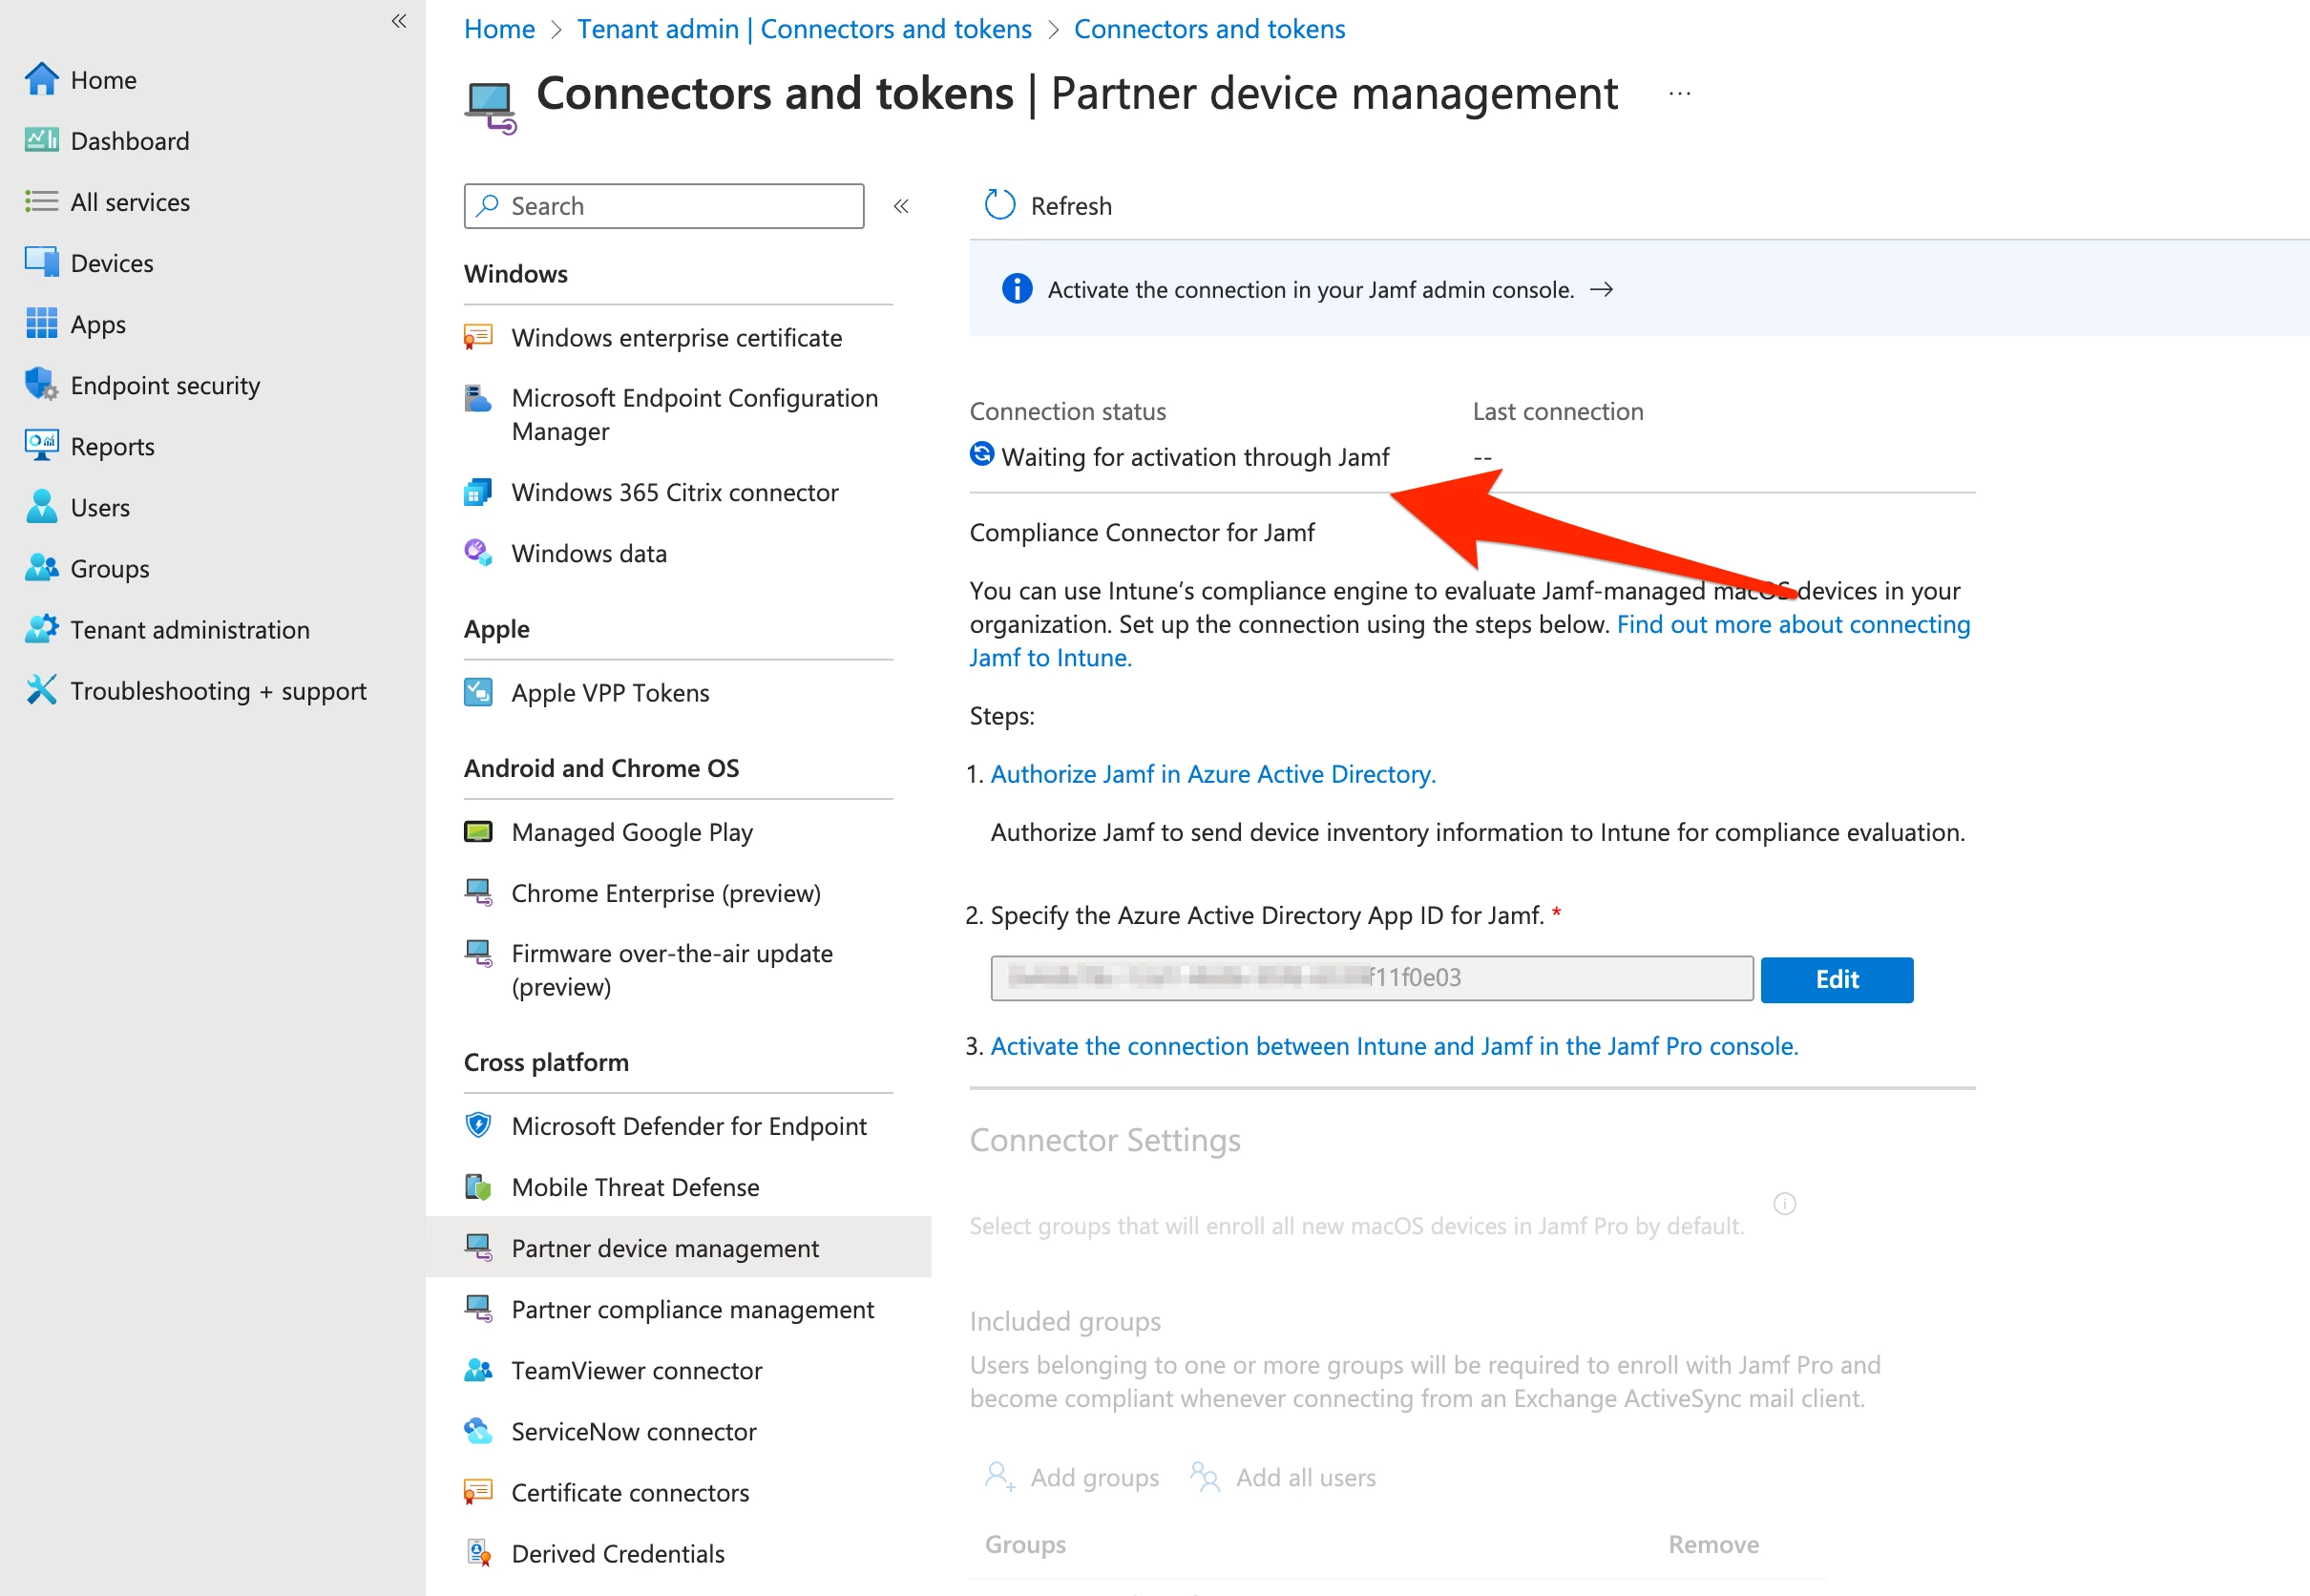Click the Remove column header

coord(1713,1544)
